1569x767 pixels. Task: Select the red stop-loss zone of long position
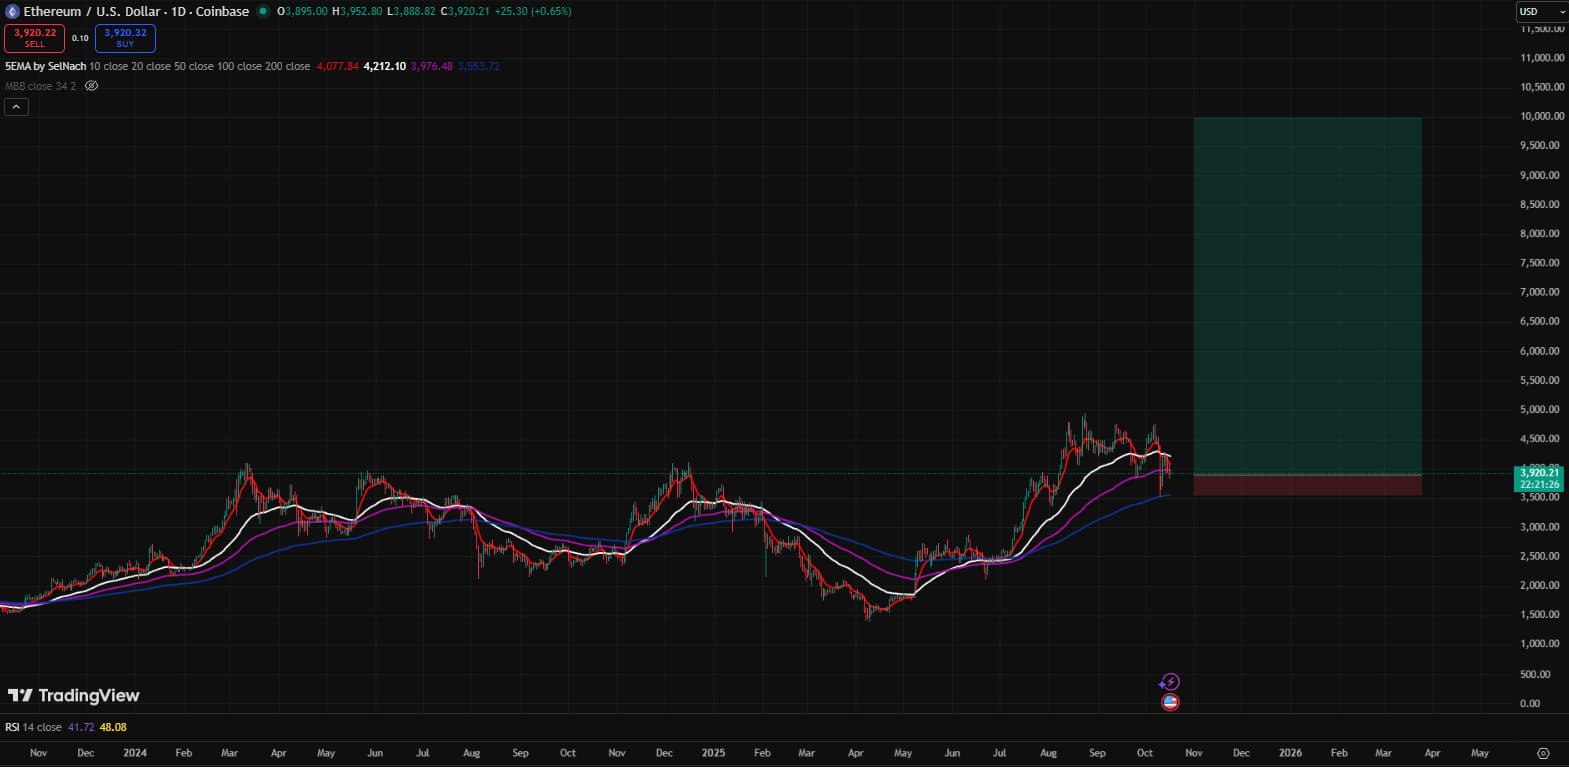click(1307, 485)
